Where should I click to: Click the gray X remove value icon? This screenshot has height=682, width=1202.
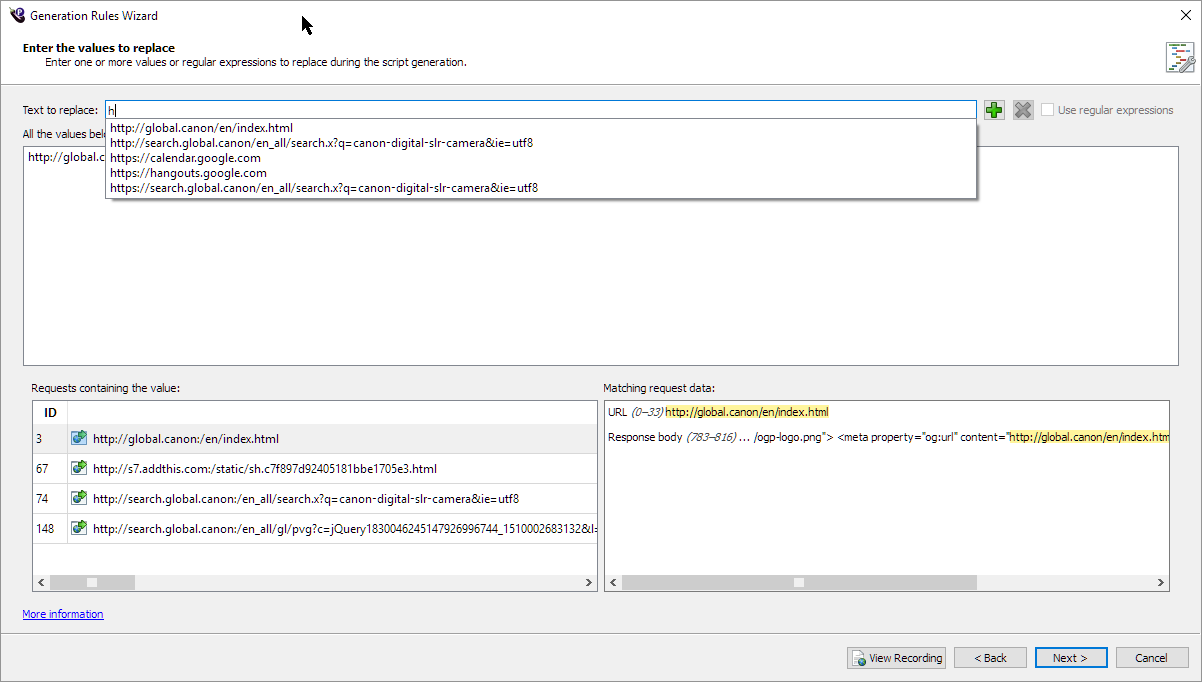1022,110
